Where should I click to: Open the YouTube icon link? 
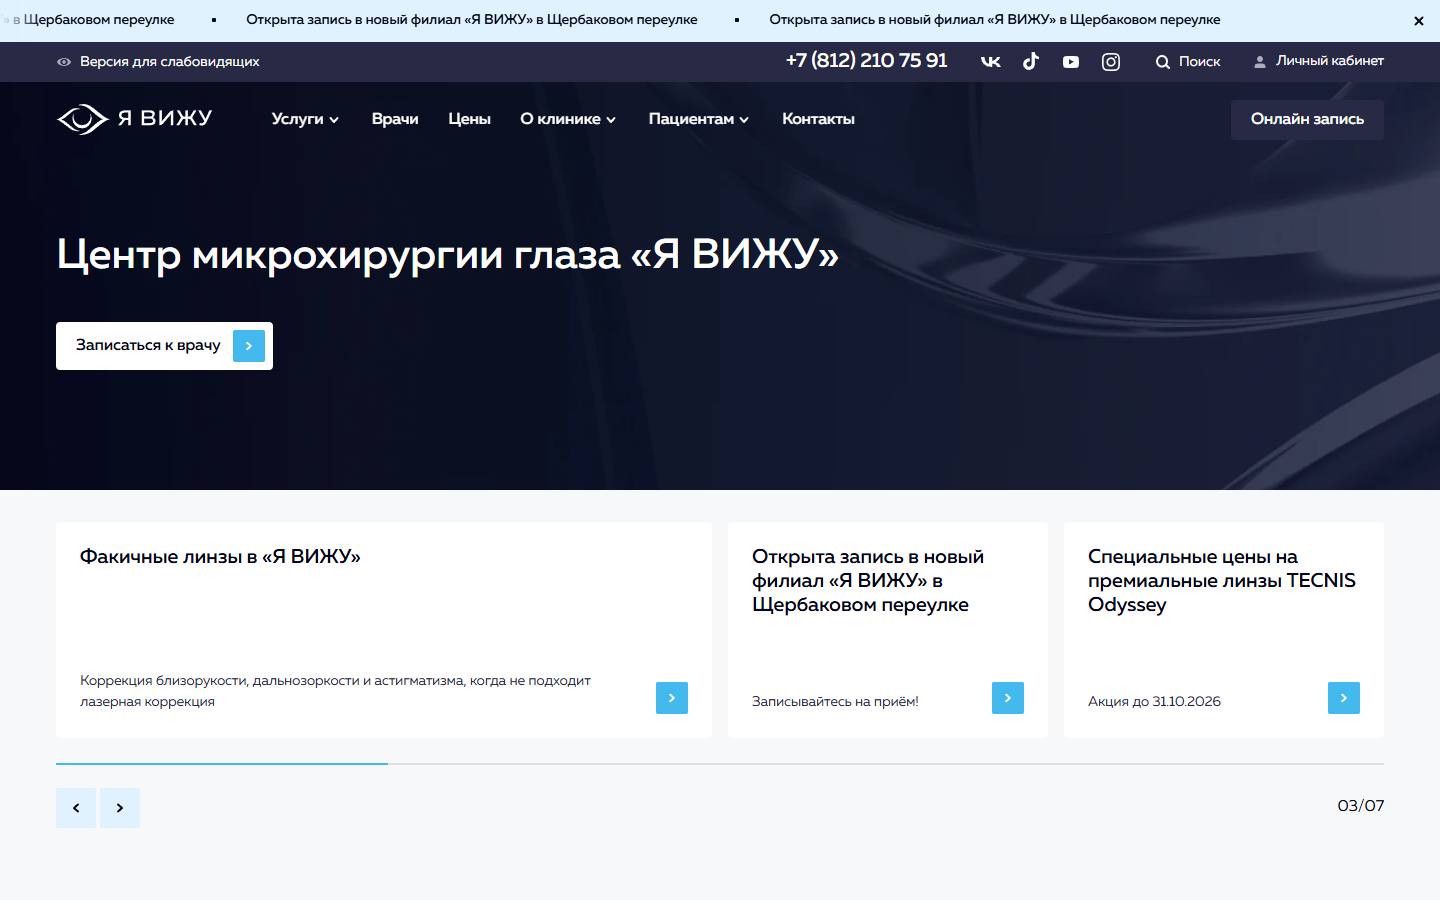(1071, 62)
